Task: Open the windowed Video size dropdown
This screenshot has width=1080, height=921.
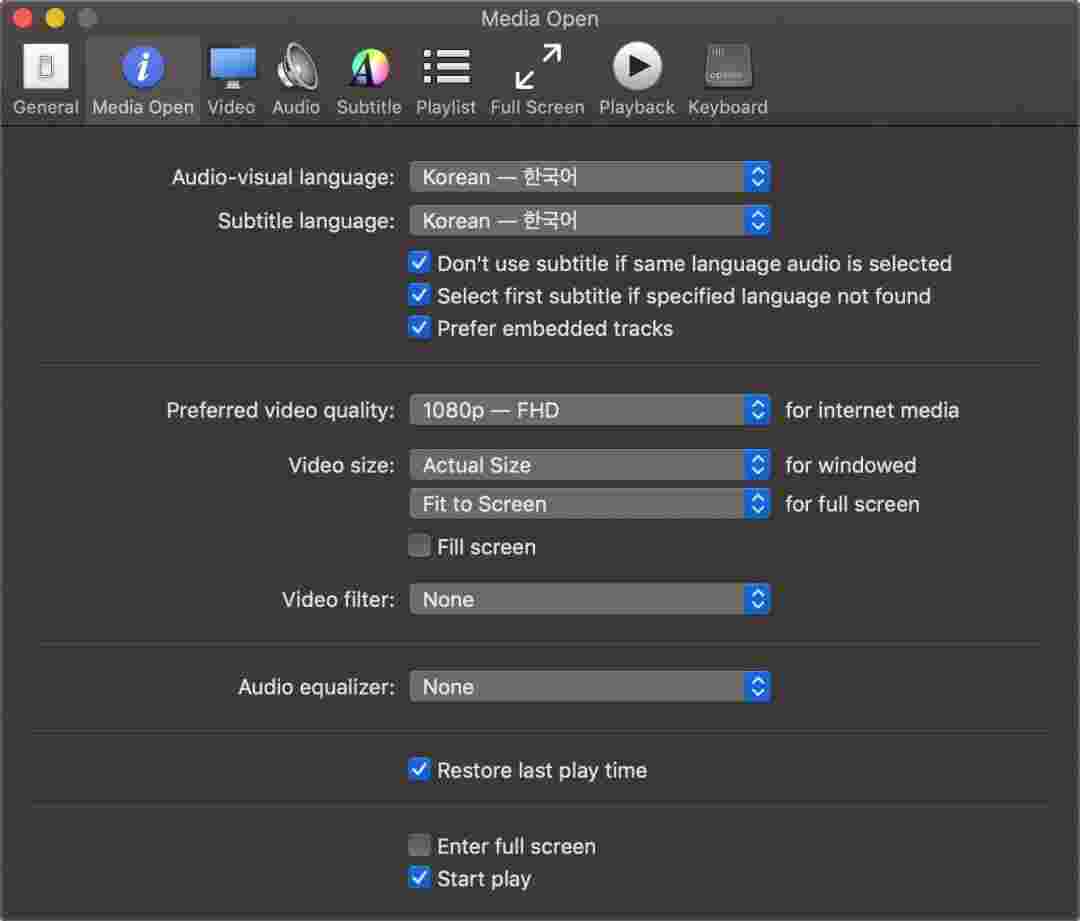Action: [x=590, y=465]
